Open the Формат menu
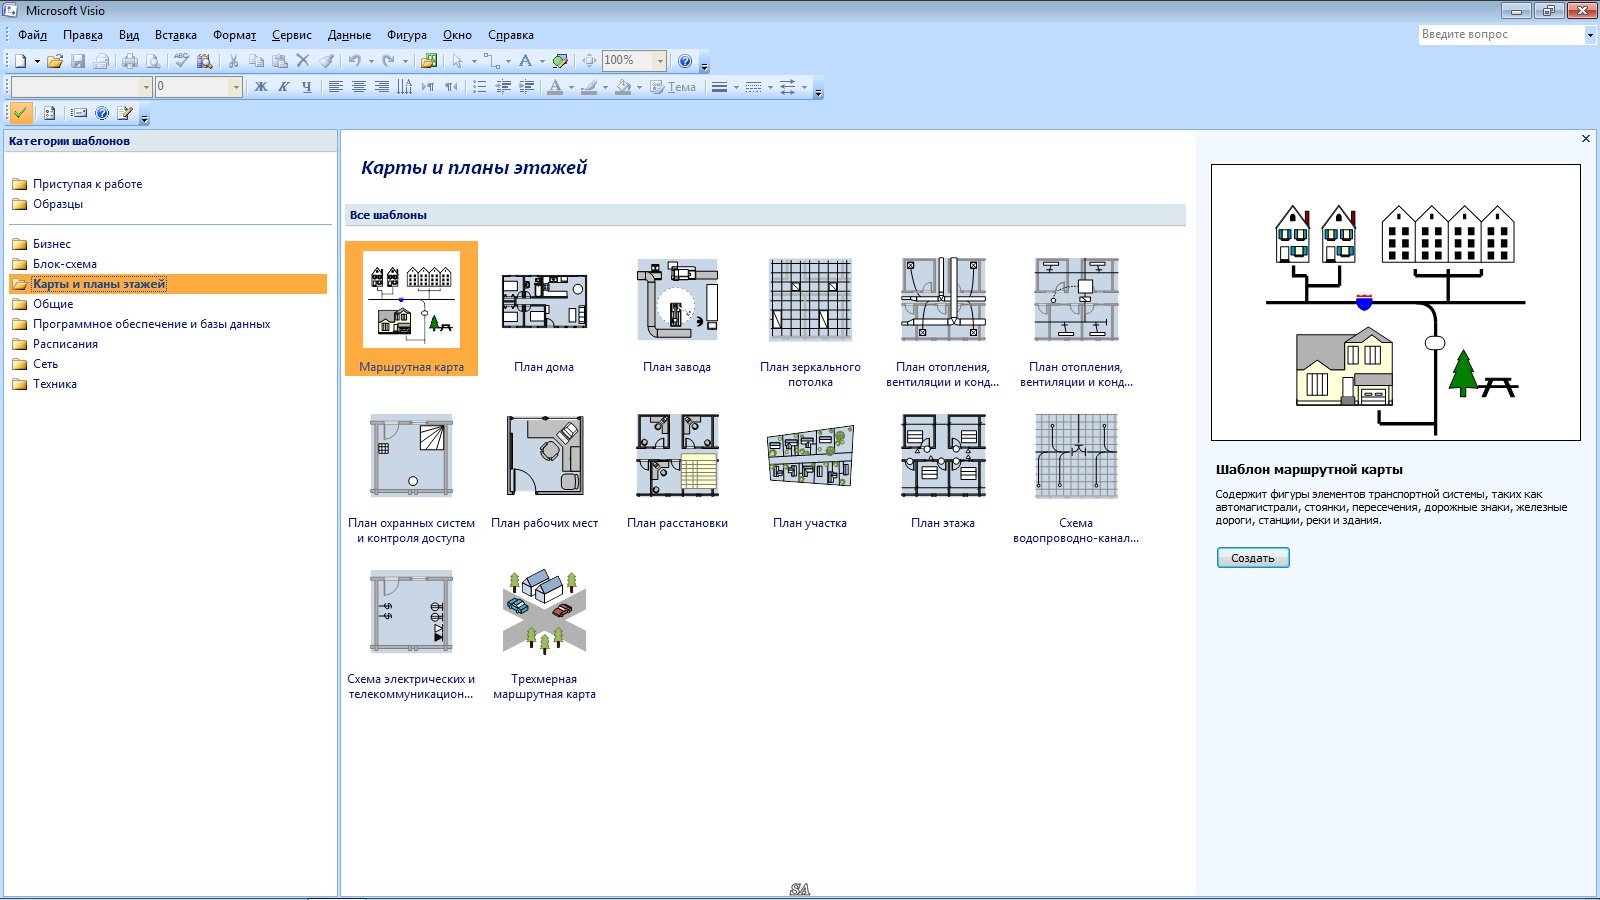The width and height of the screenshot is (1600, 900). 235,35
